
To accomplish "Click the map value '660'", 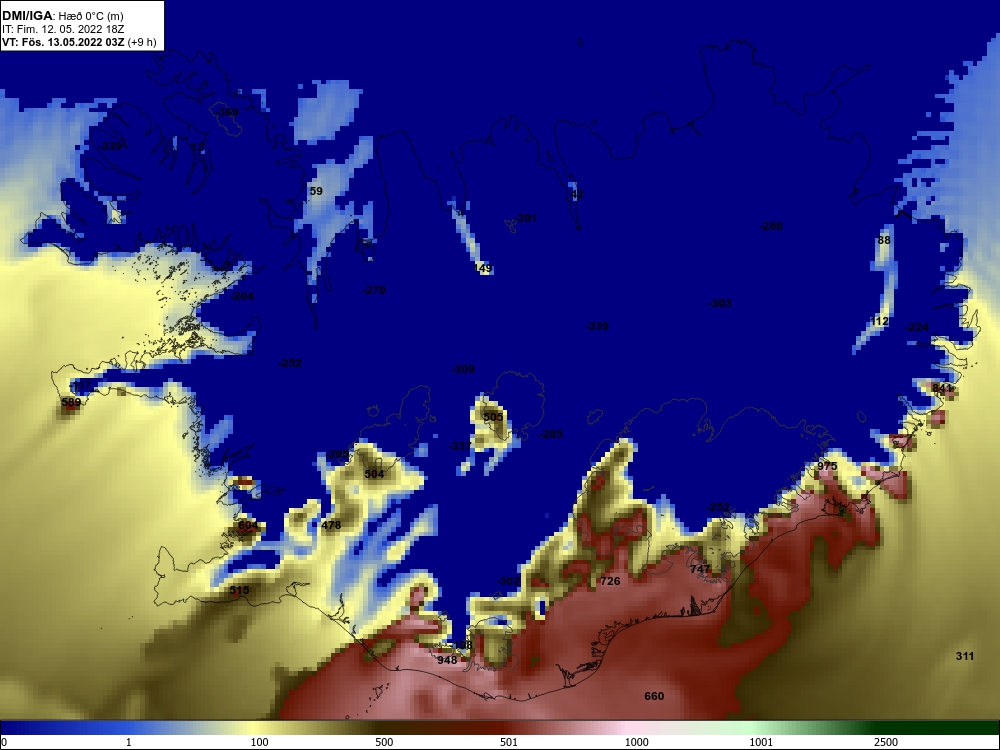I will click(x=654, y=696).
